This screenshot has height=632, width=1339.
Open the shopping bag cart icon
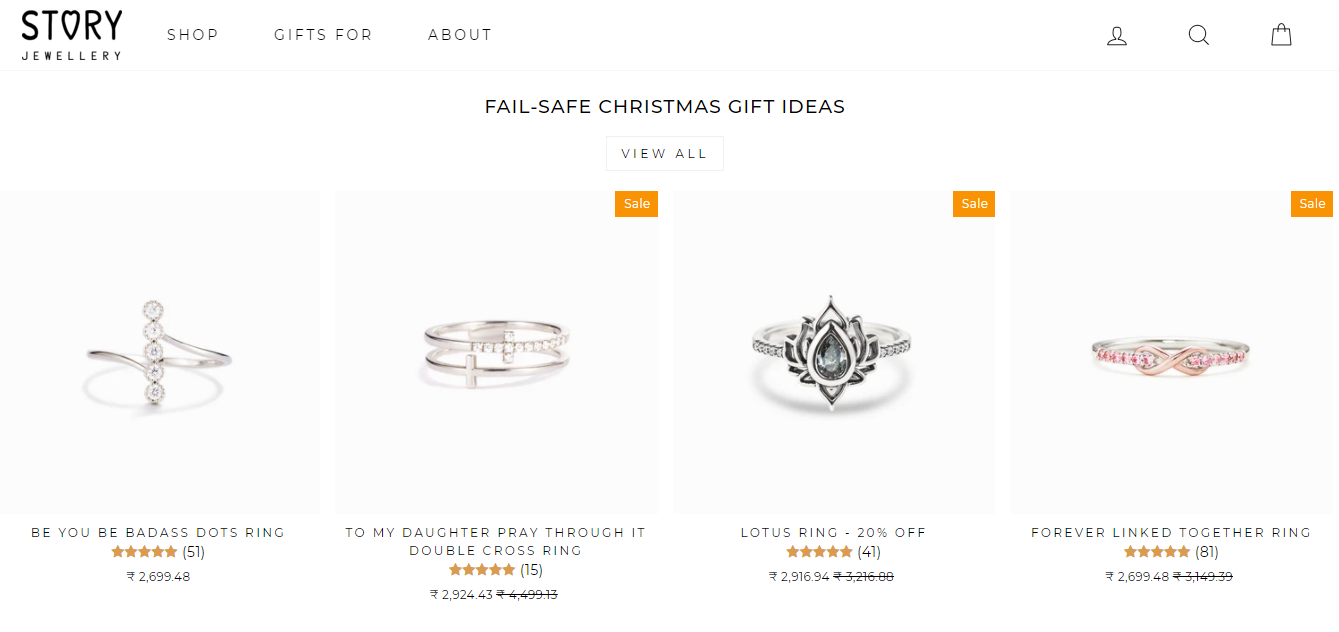1281,36
